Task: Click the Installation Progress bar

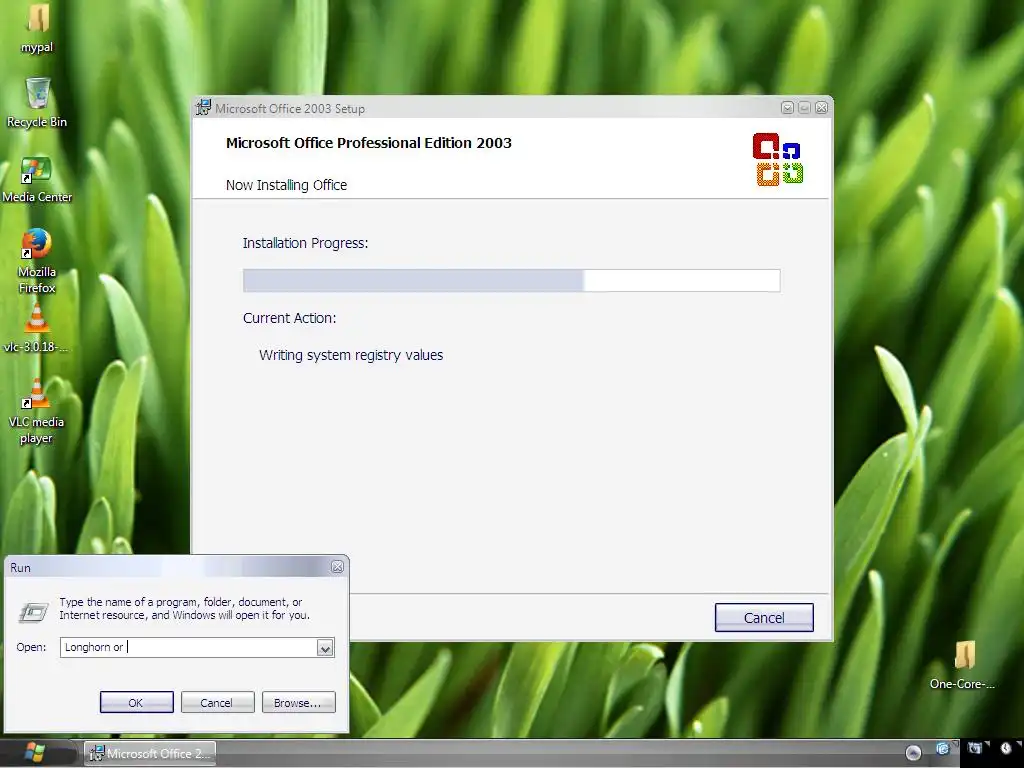Action: click(x=511, y=280)
